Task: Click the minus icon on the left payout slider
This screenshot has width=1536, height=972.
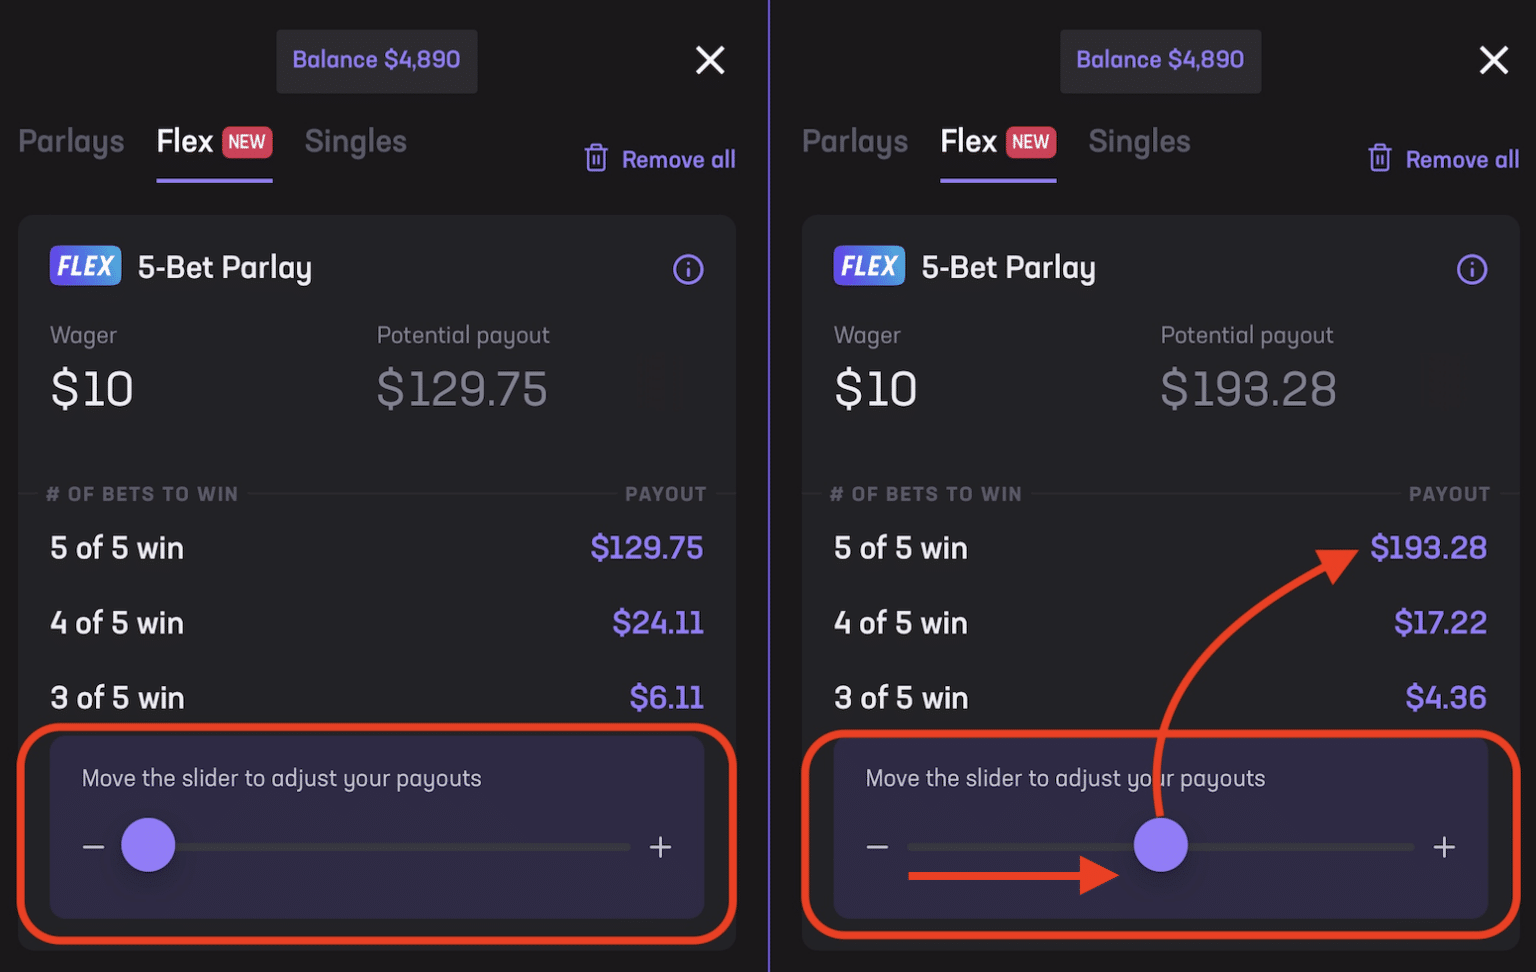Action: (x=93, y=846)
